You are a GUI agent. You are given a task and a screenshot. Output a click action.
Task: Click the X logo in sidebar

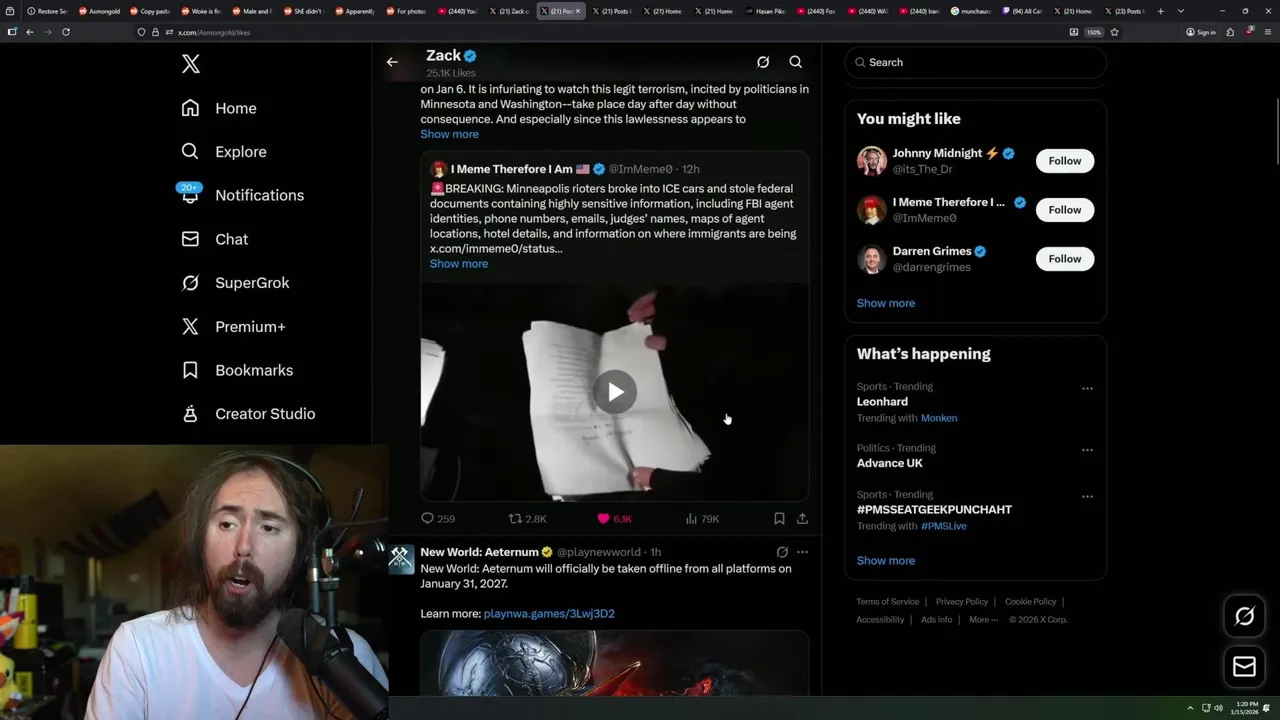coord(191,64)
